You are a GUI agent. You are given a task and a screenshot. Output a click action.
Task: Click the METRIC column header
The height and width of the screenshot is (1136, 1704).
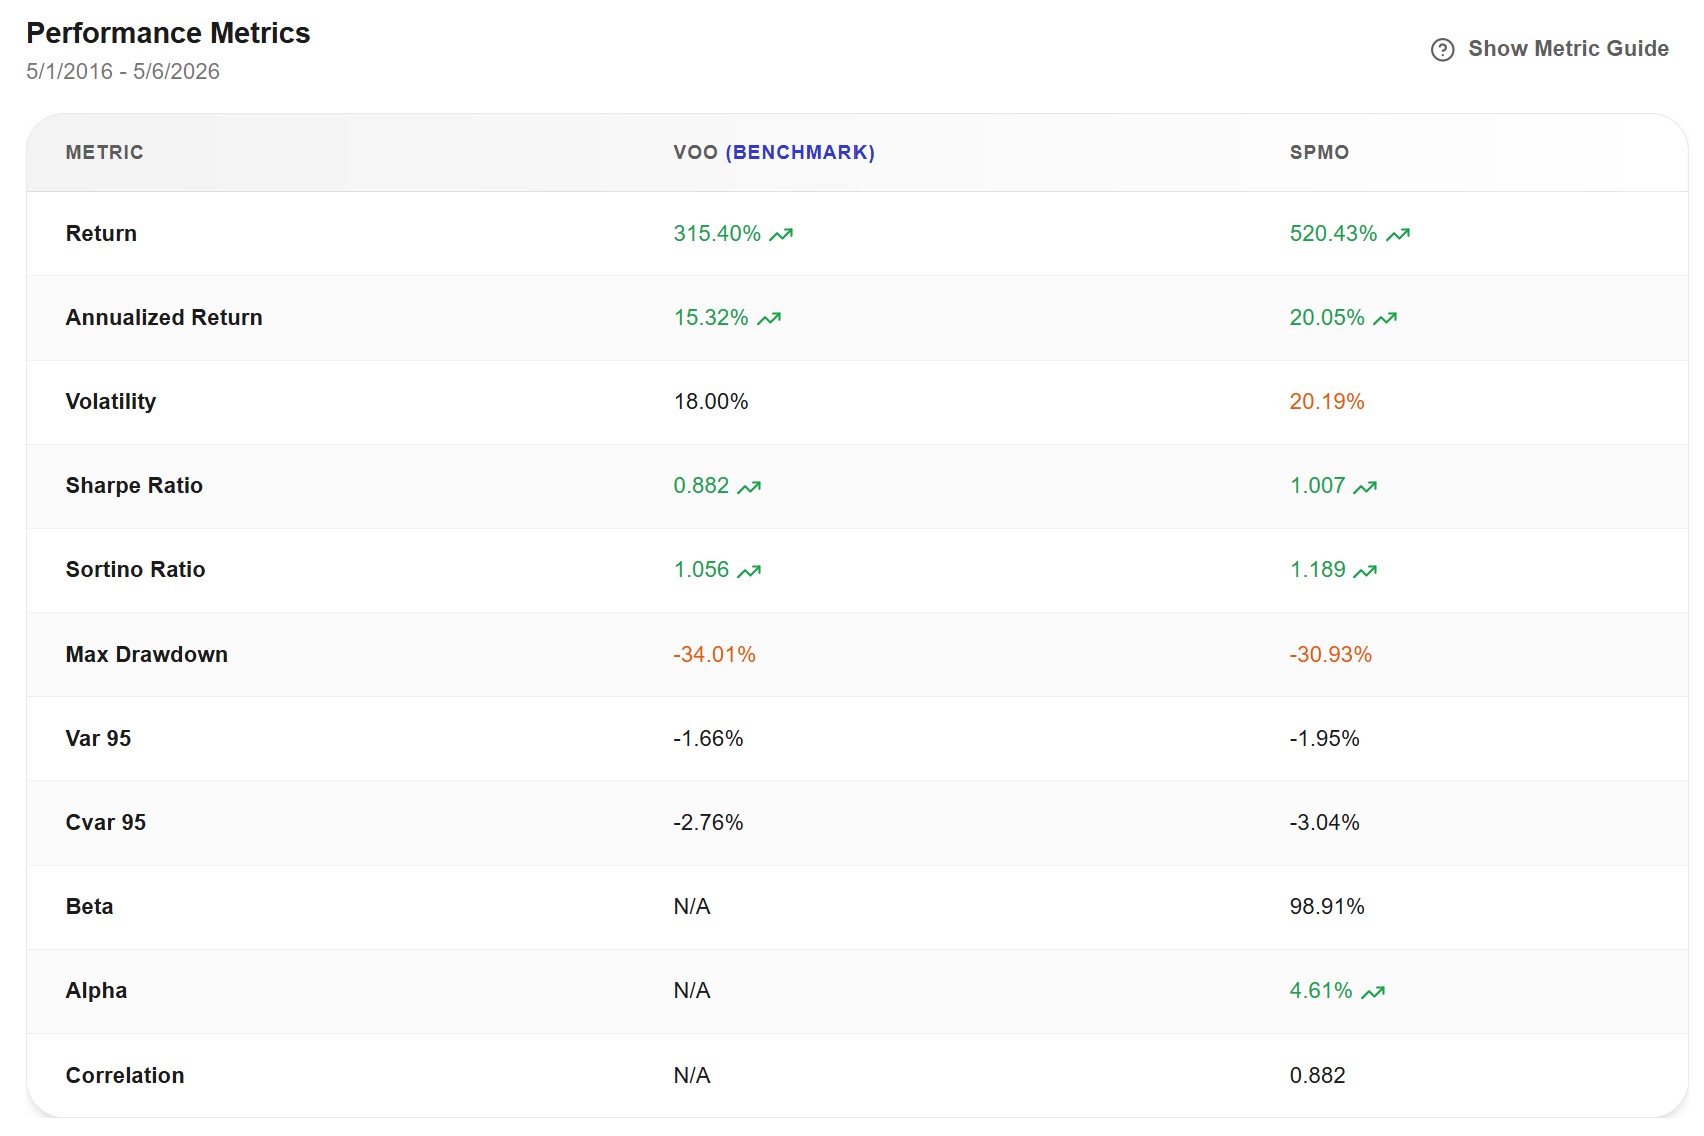(x=105, y=152)
